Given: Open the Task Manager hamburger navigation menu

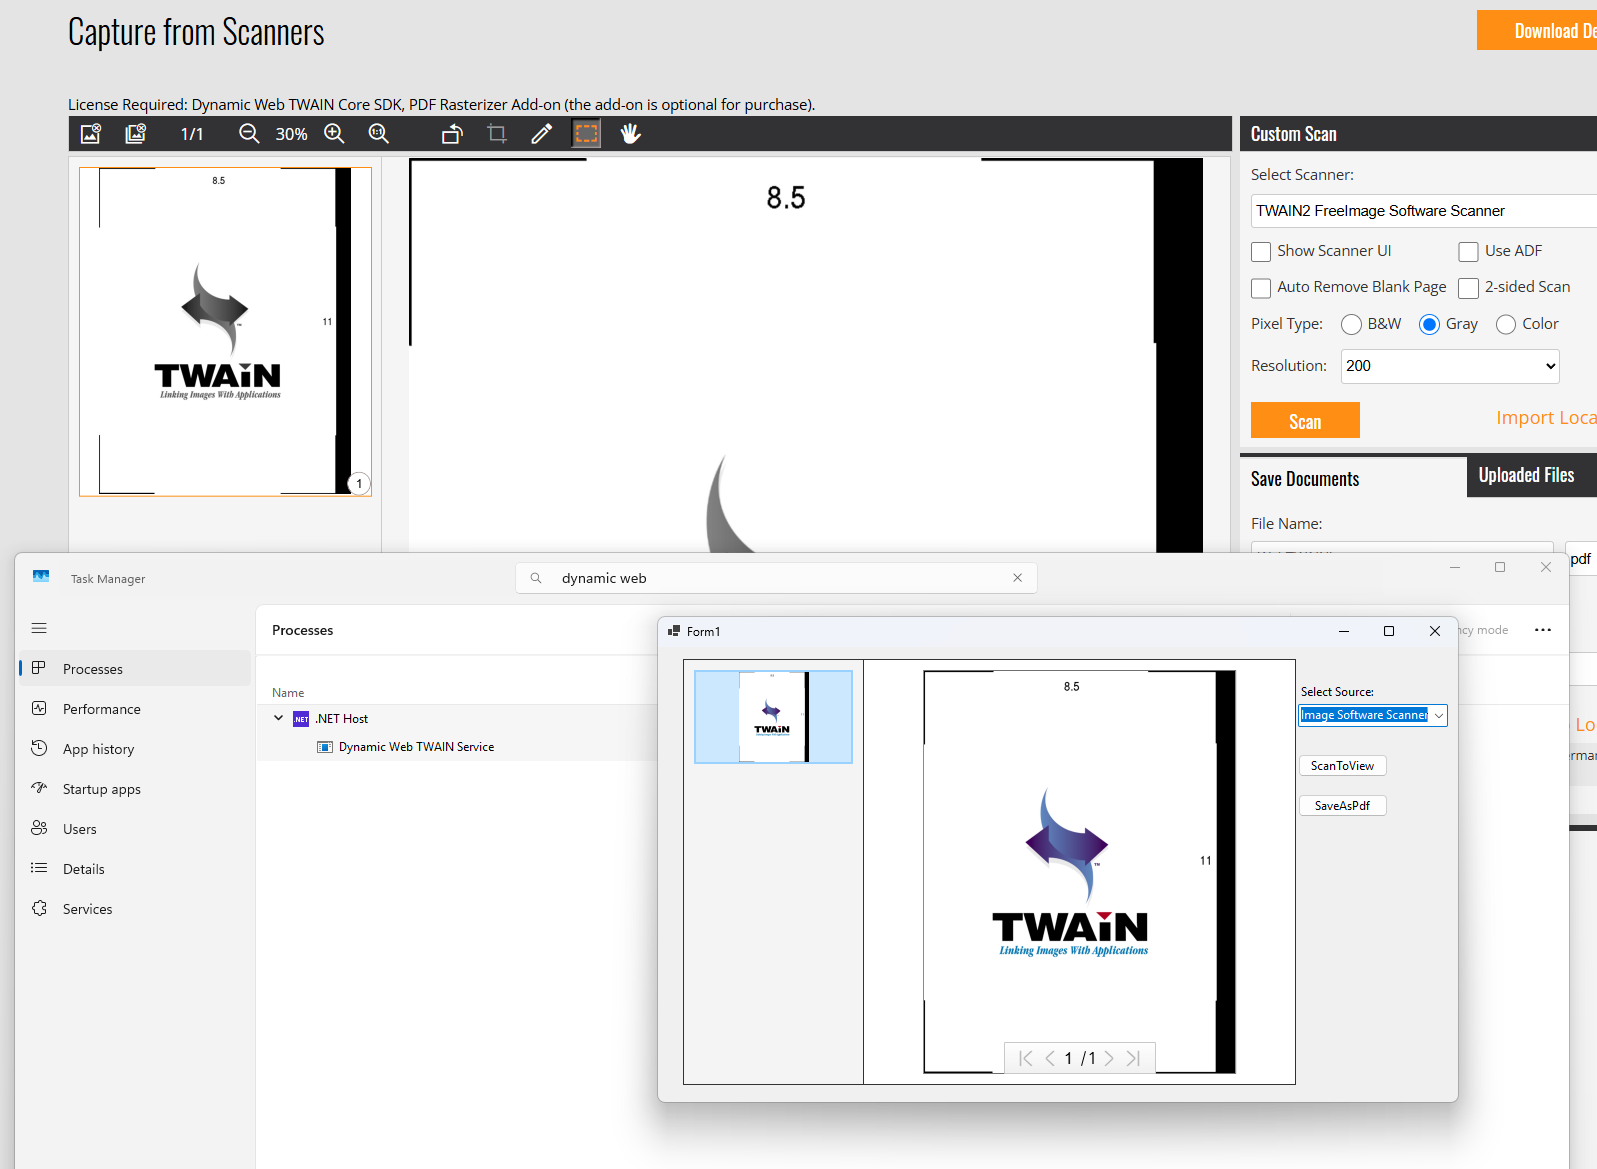Looking at the screenshot, I should tap(39, 628).
